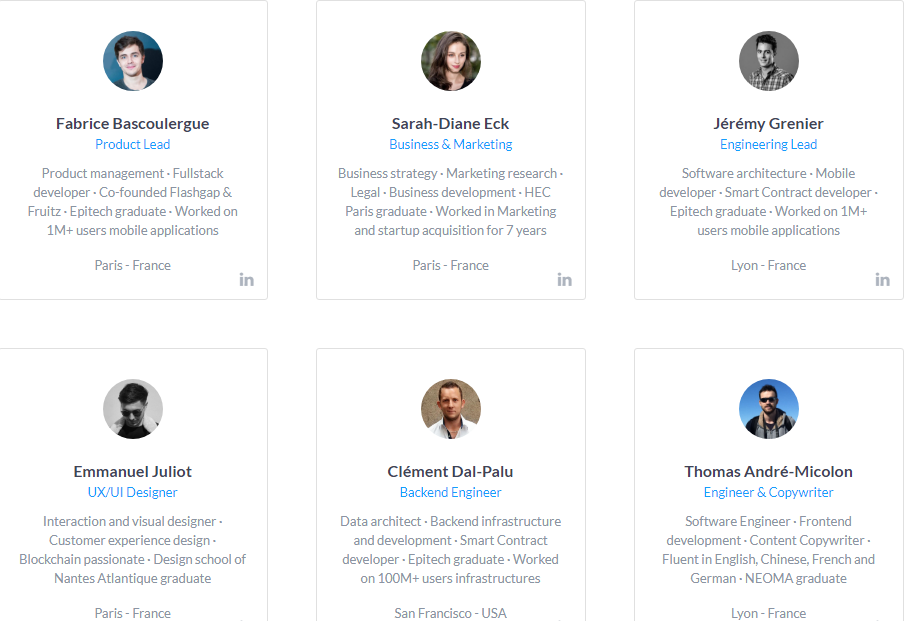
Task: Click Thomas André-Micolon's profile photo
Action: coord(769,409)
